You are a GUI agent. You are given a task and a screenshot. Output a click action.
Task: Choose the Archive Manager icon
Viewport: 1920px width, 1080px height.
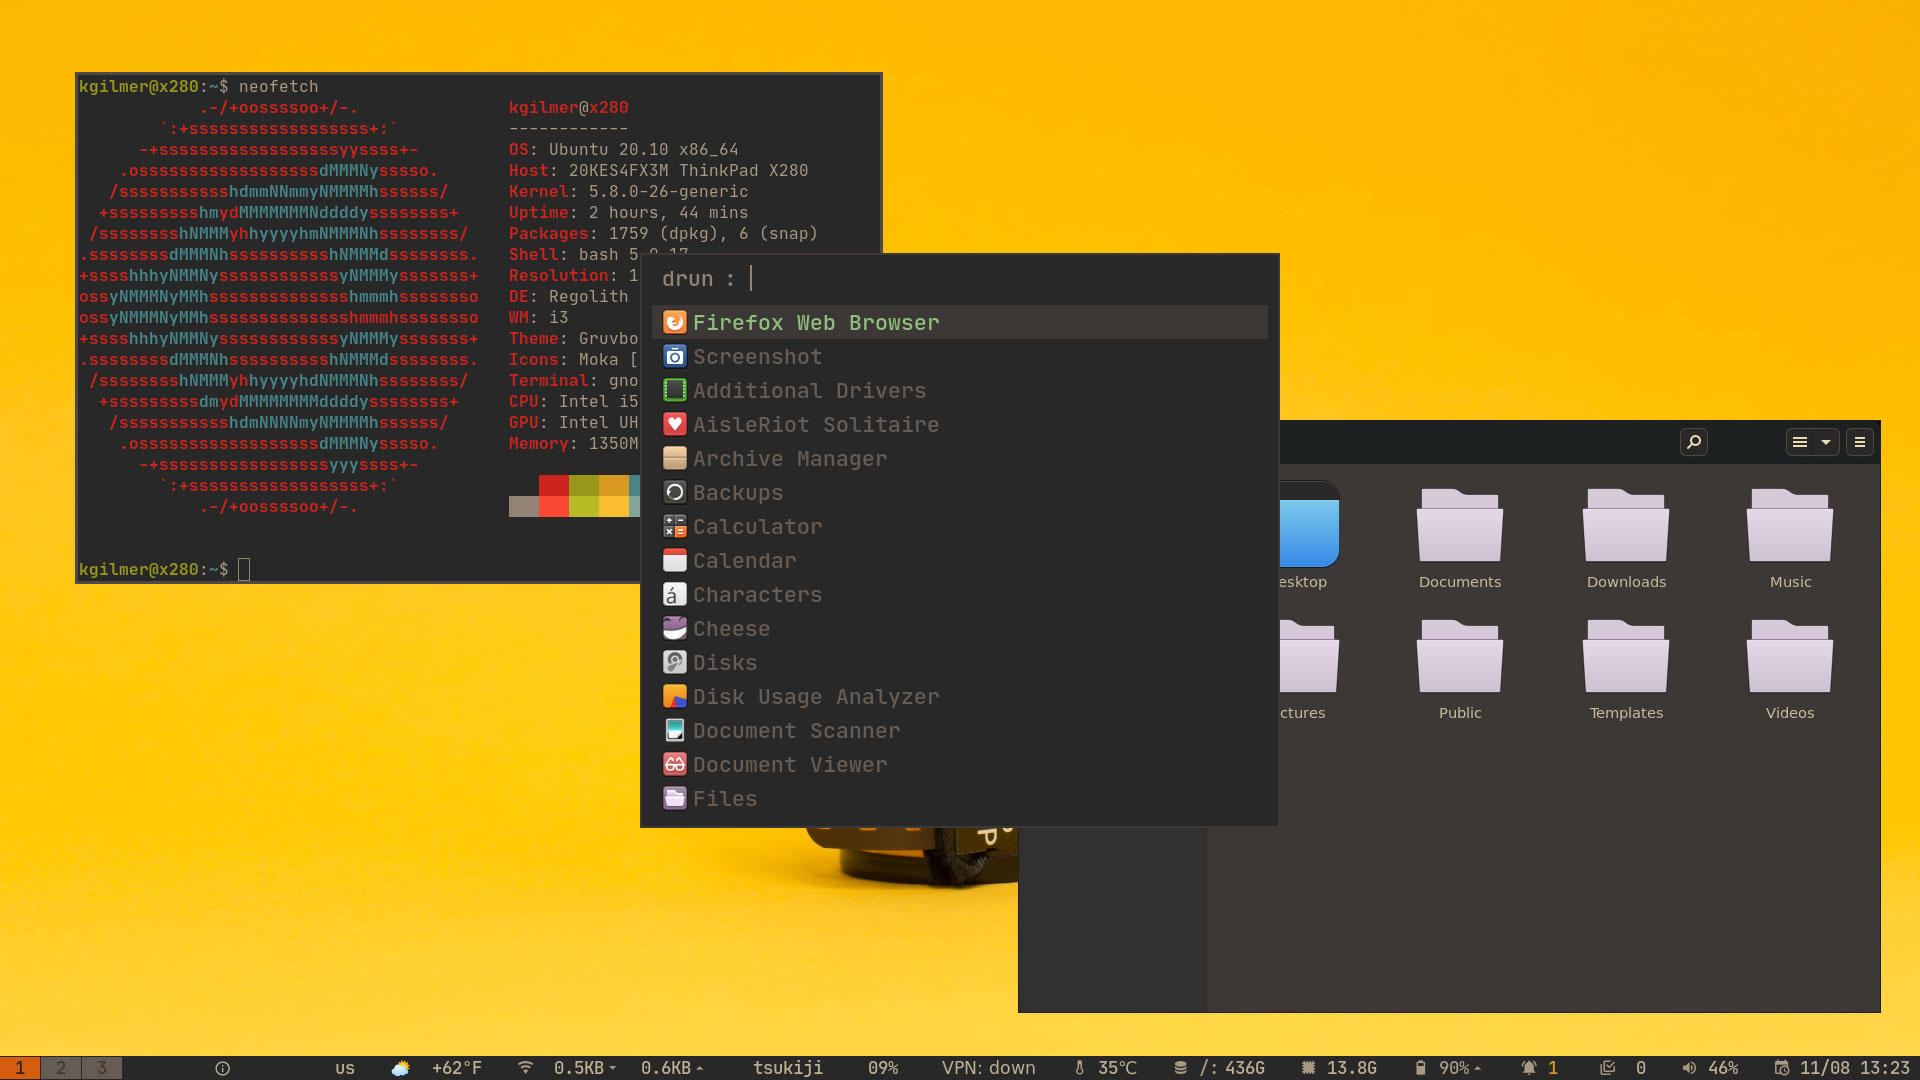click(675, 459)
